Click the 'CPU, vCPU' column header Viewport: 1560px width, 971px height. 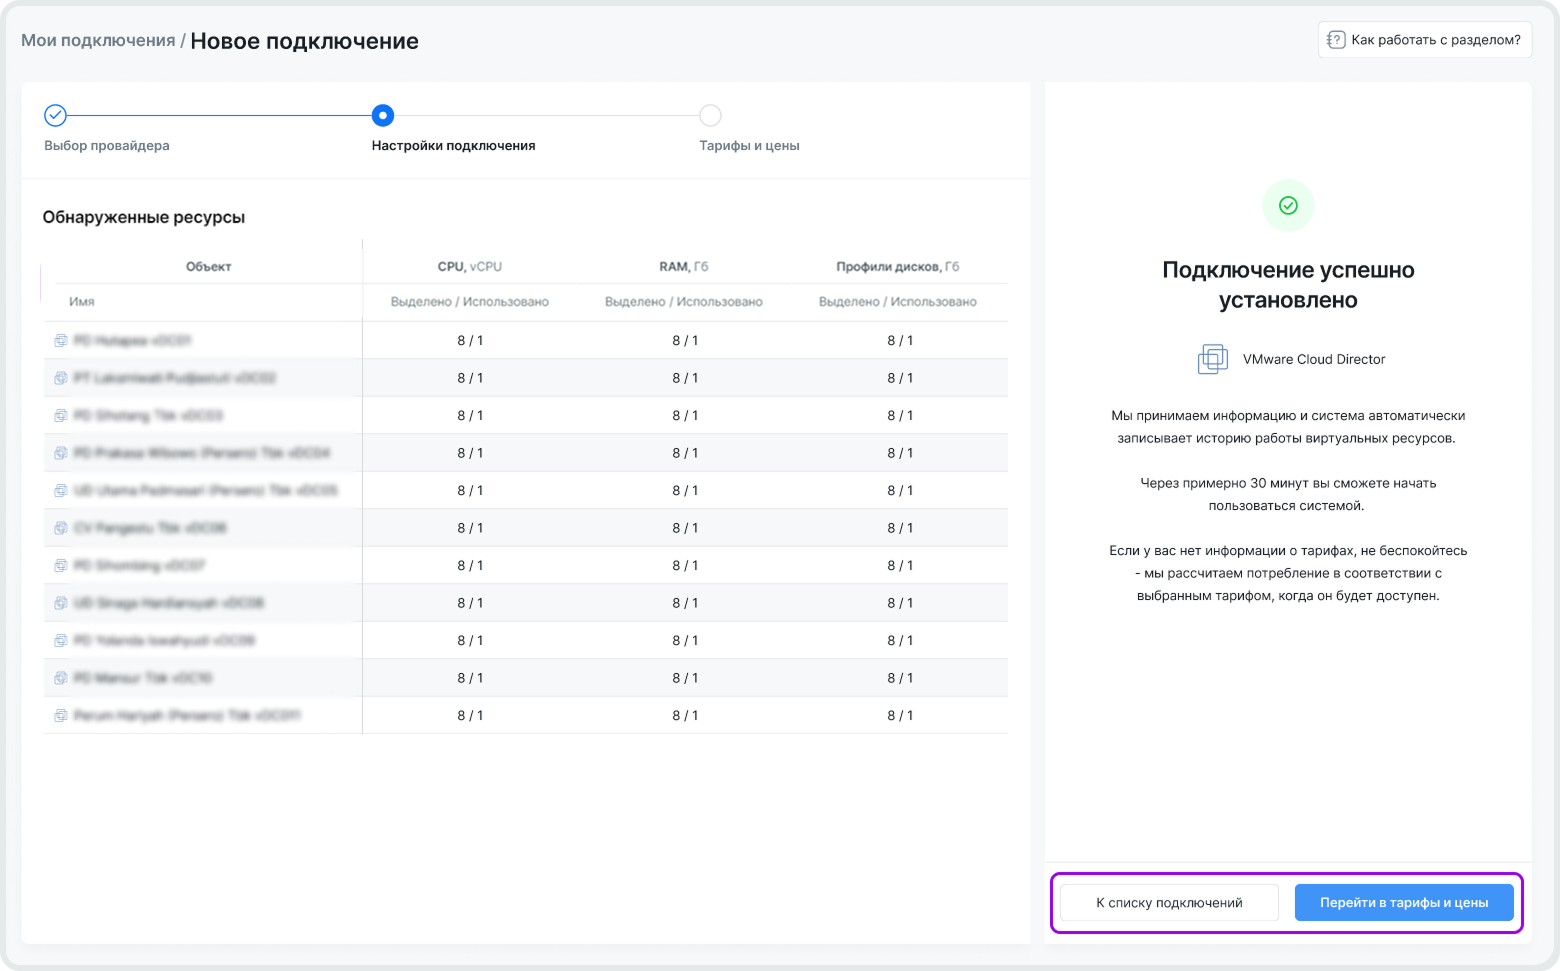470,267
